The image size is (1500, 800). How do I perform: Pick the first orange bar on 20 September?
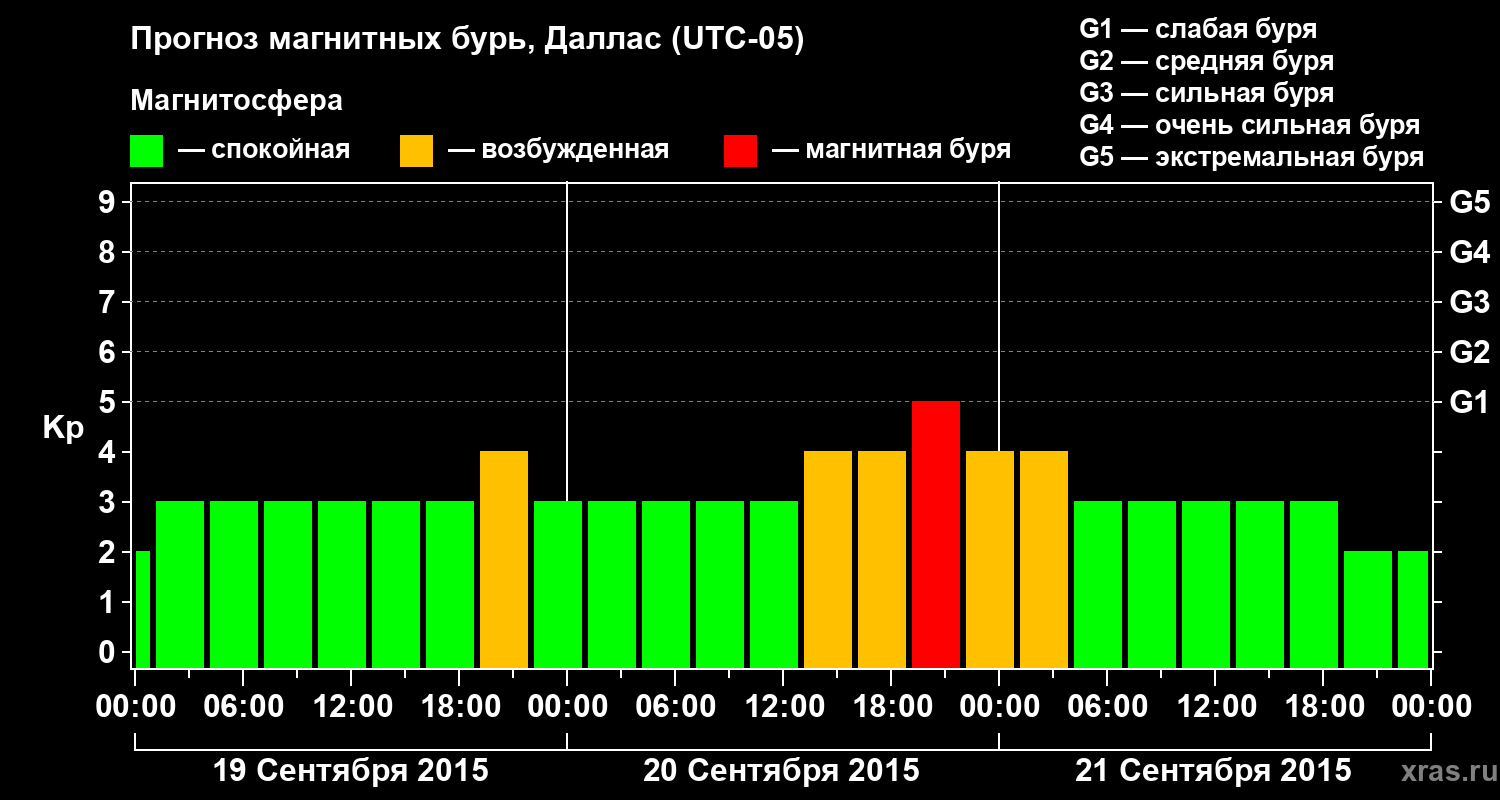click(828, 560)
